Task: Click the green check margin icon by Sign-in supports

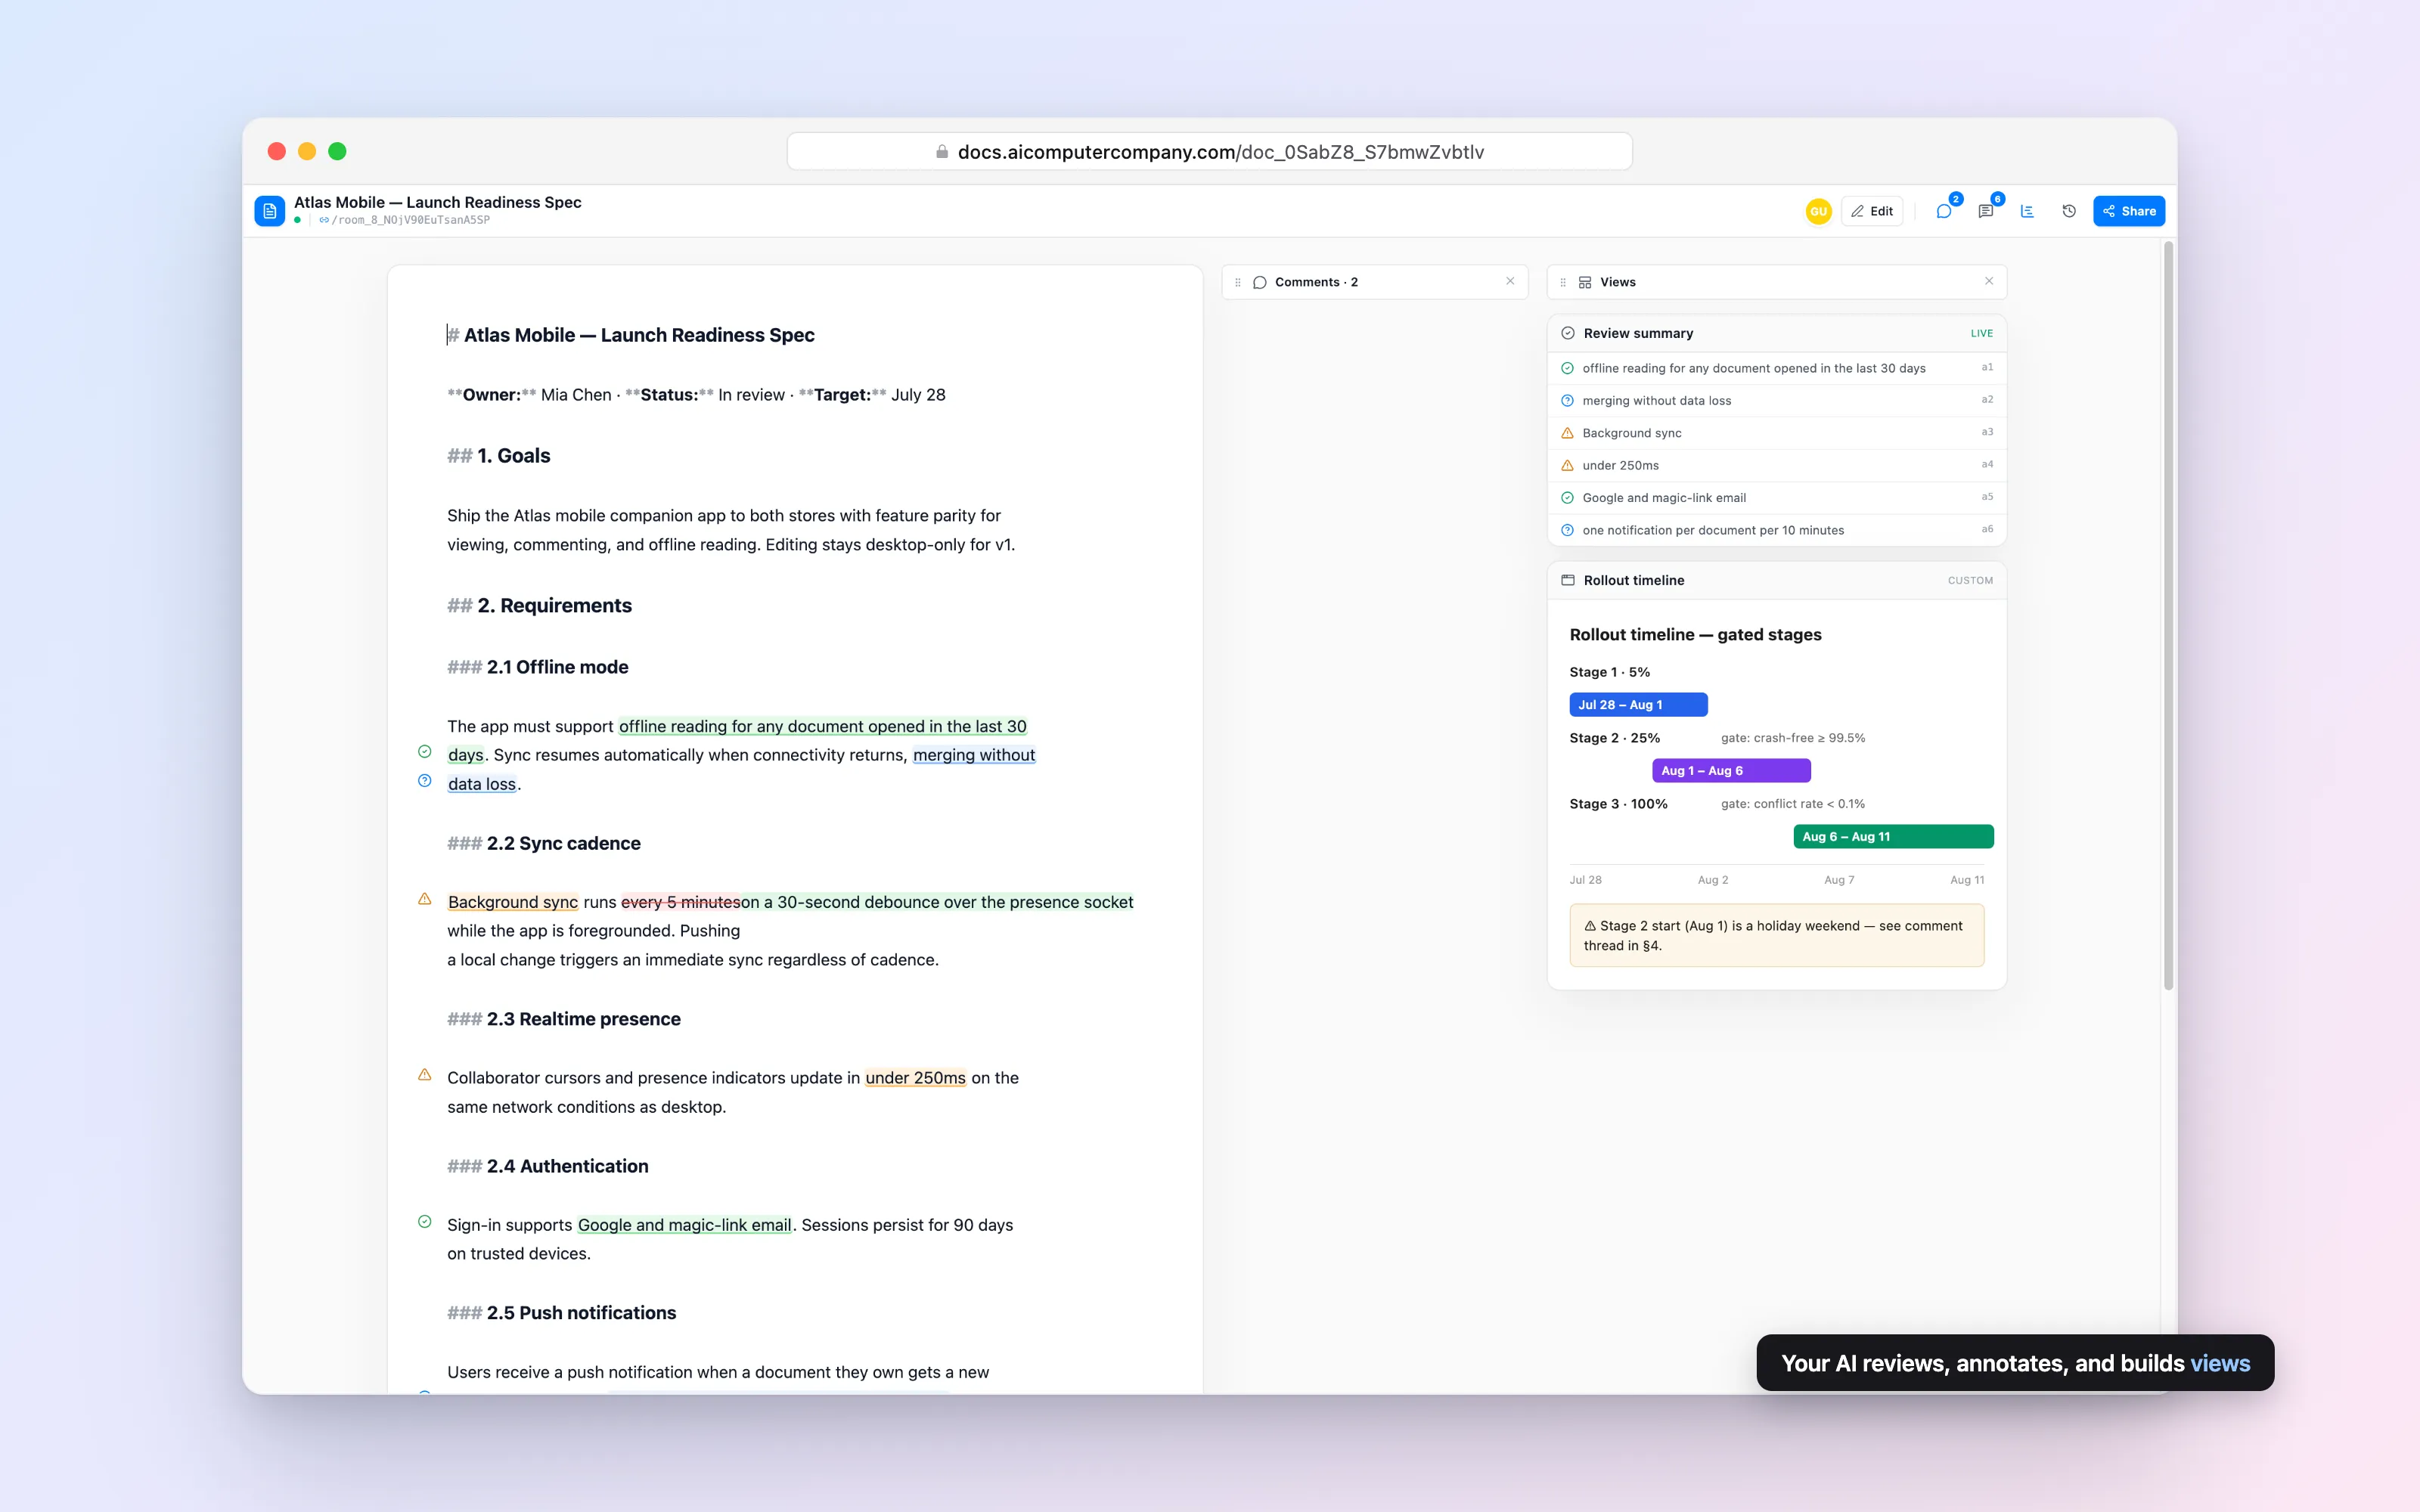Action: tap(425, 1222)
